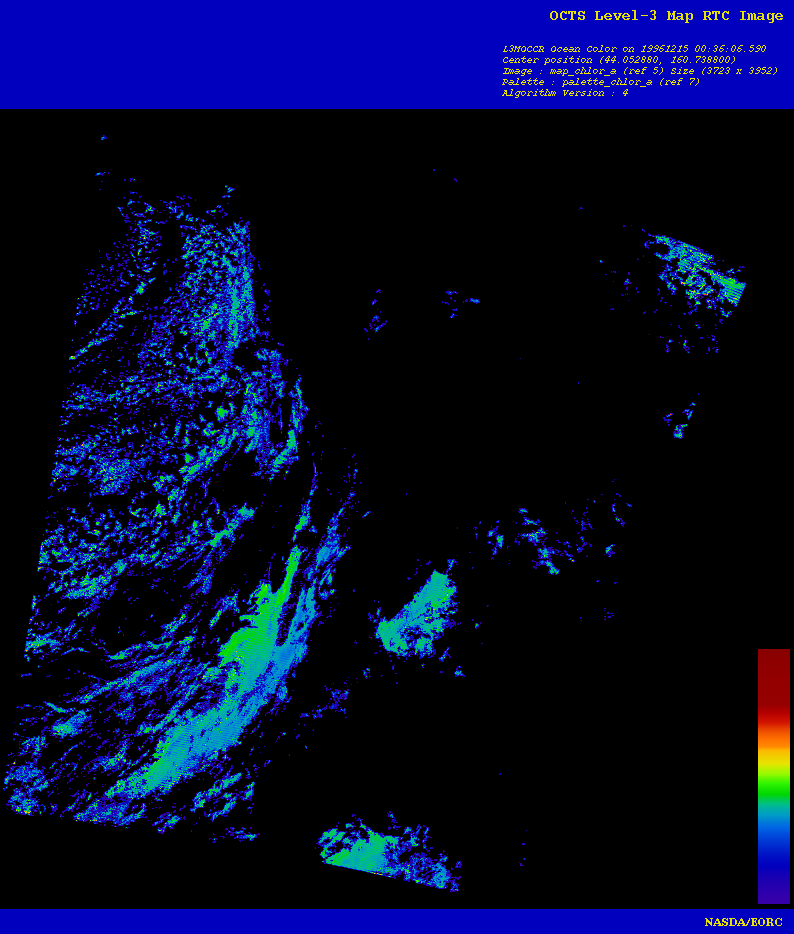Click the NASDA/EORC credit label
Viewport: 794px width, 934px height.
click(x=743, y=922)
